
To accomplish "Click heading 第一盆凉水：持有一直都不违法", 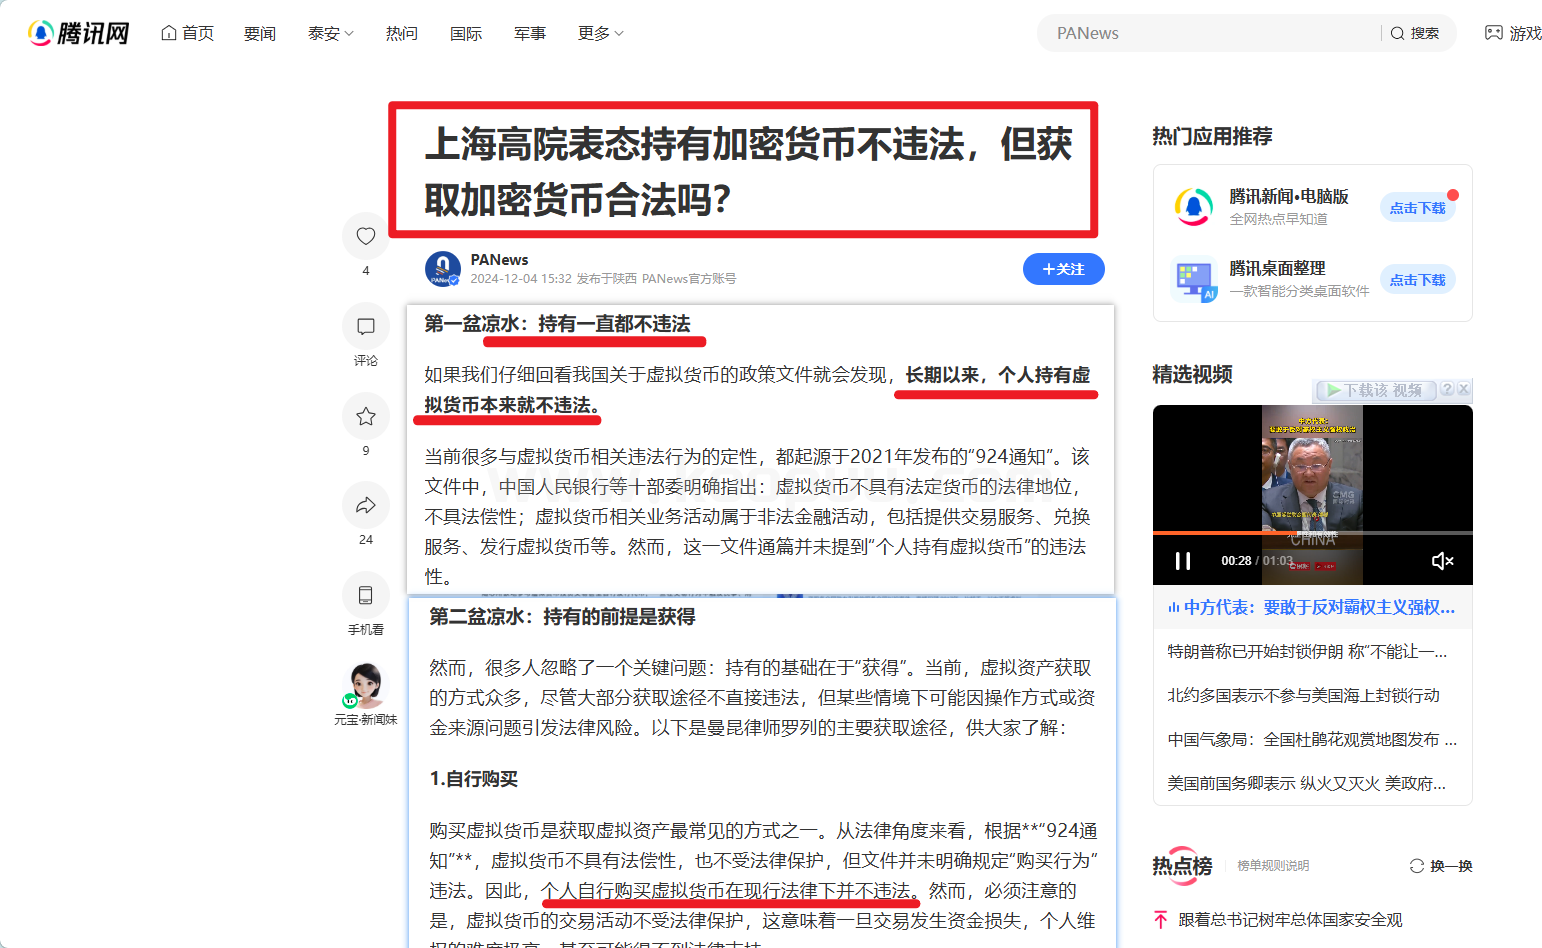I will coord(557,324).
